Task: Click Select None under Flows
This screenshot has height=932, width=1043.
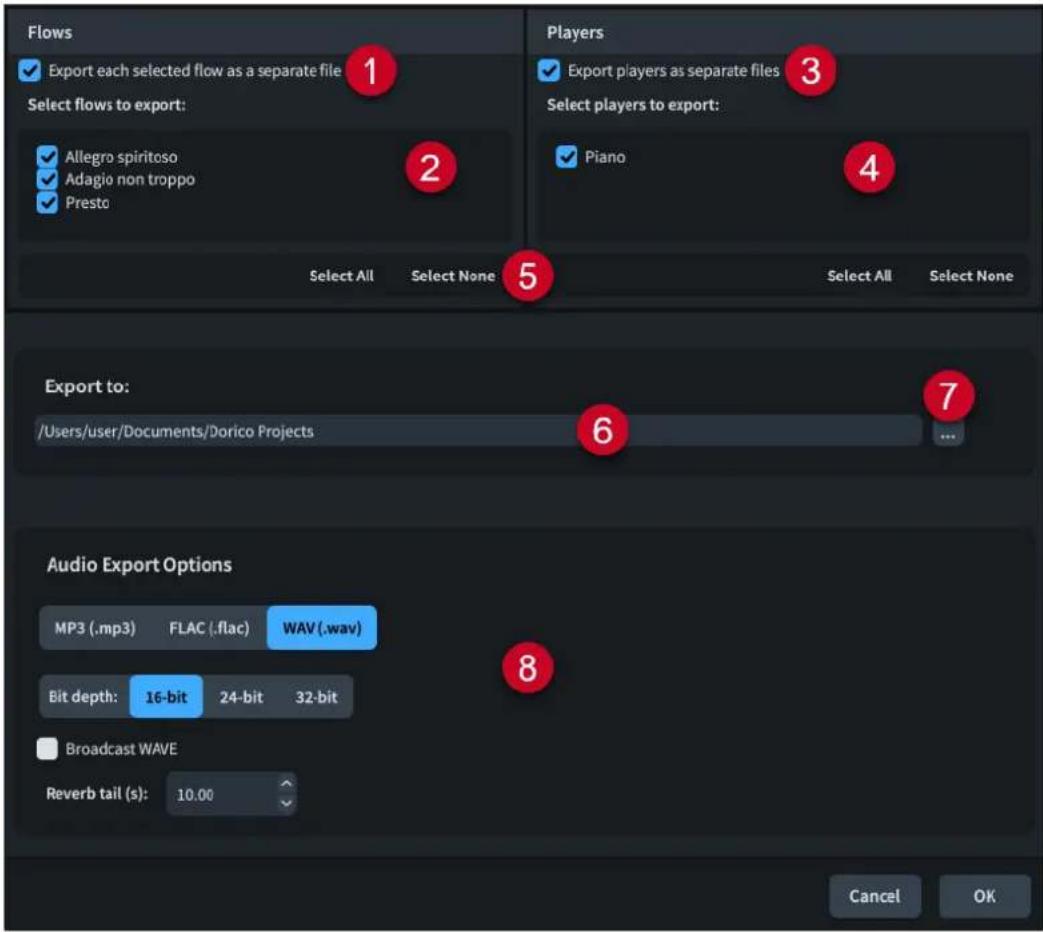Action: (x=453, y=275)
